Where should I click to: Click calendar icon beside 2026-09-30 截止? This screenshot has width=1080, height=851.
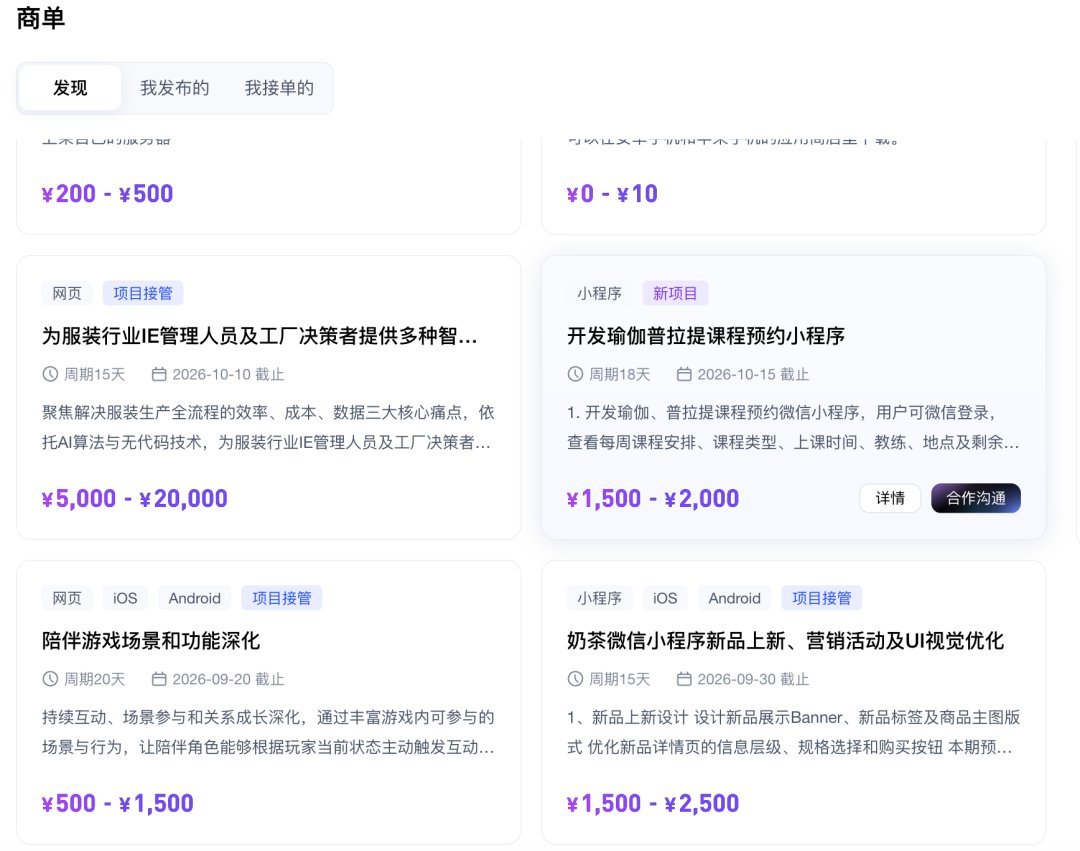click(x=684, y=680)
